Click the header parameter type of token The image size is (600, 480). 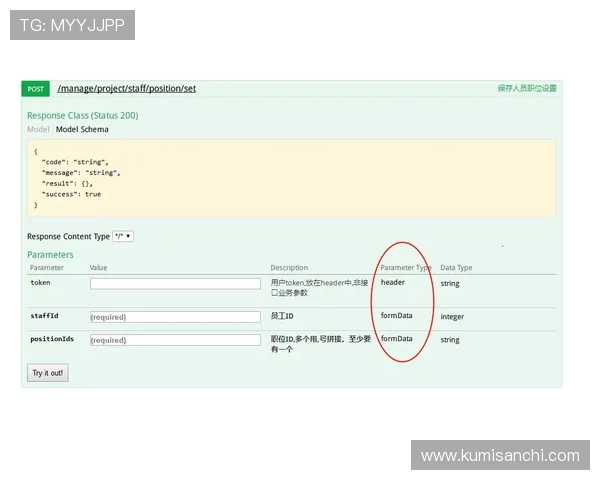392,283
